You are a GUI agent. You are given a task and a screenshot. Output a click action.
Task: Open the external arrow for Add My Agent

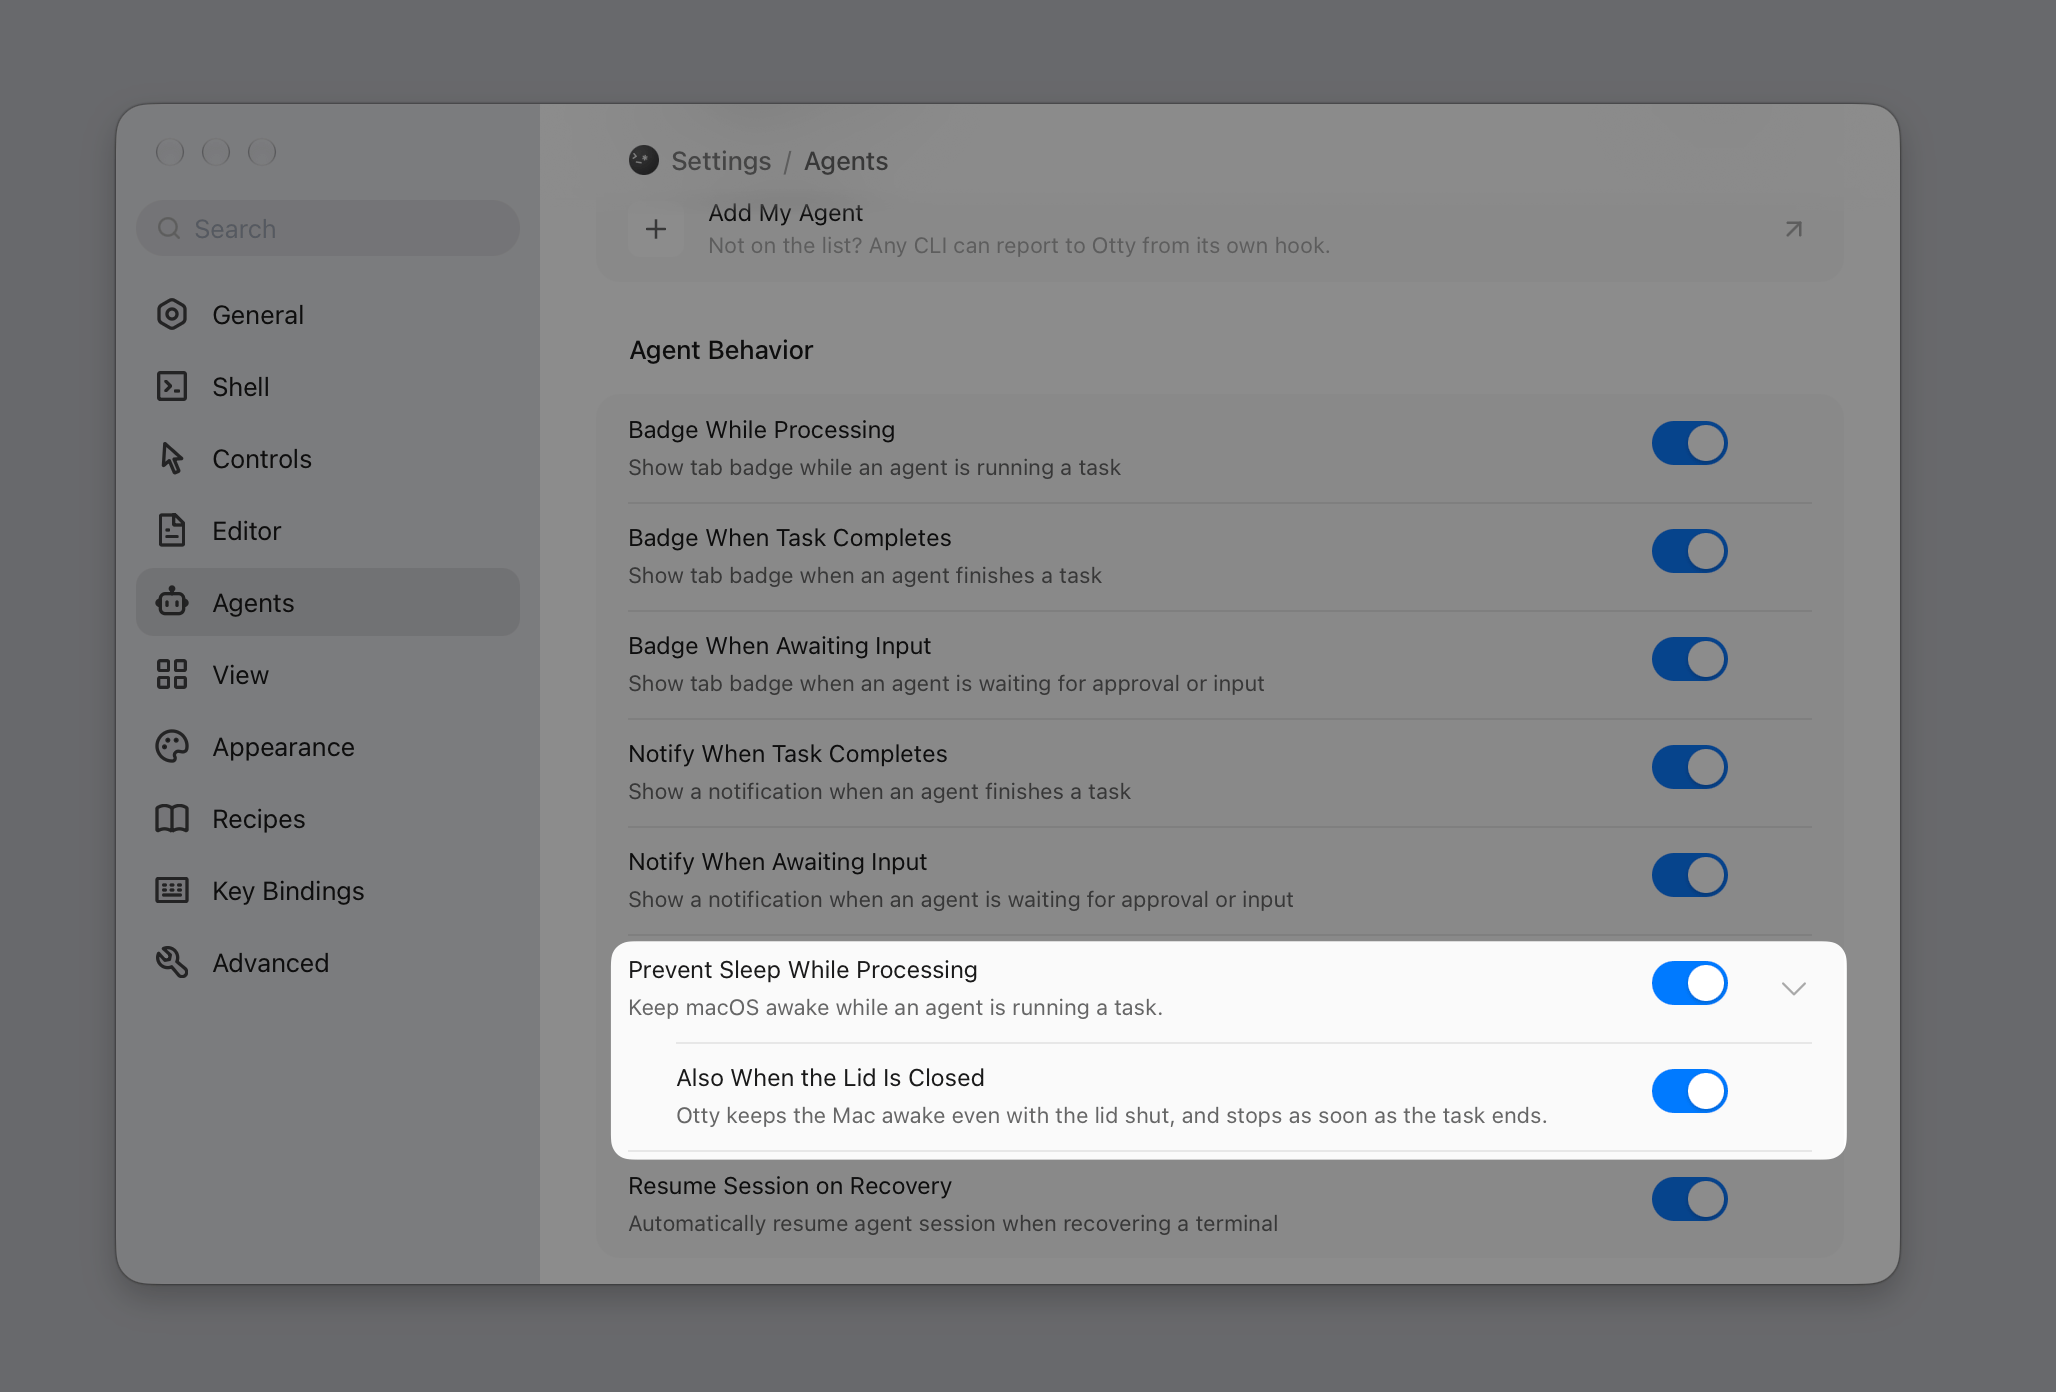click(1794, 229)
